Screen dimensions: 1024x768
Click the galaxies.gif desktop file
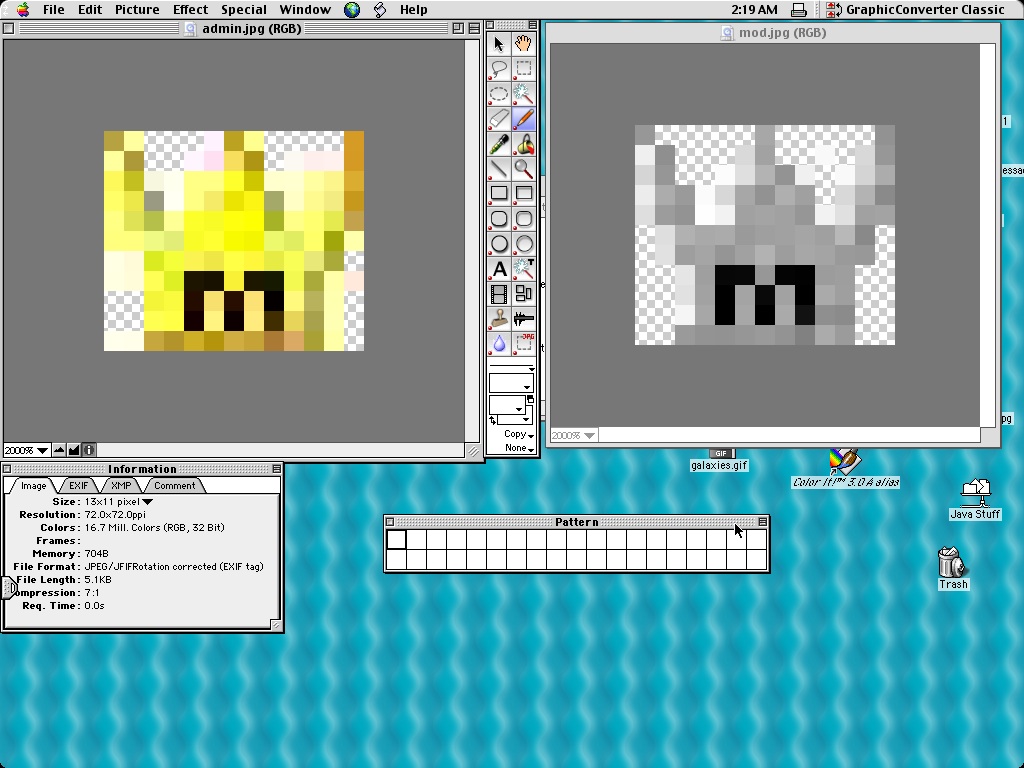coord(719,460)
